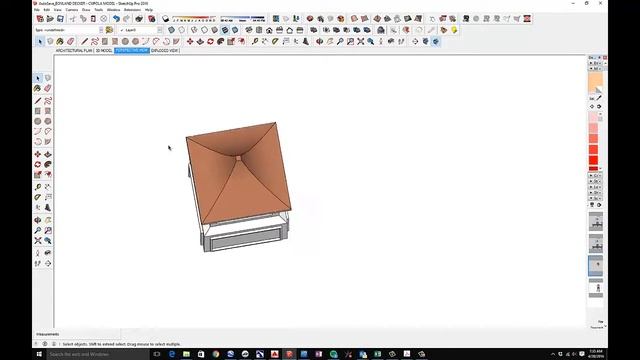The width and height of the screenshot is (640, 360).
Task: Select the Follow Me tool in left toolbar
Action: coord(48,164)
